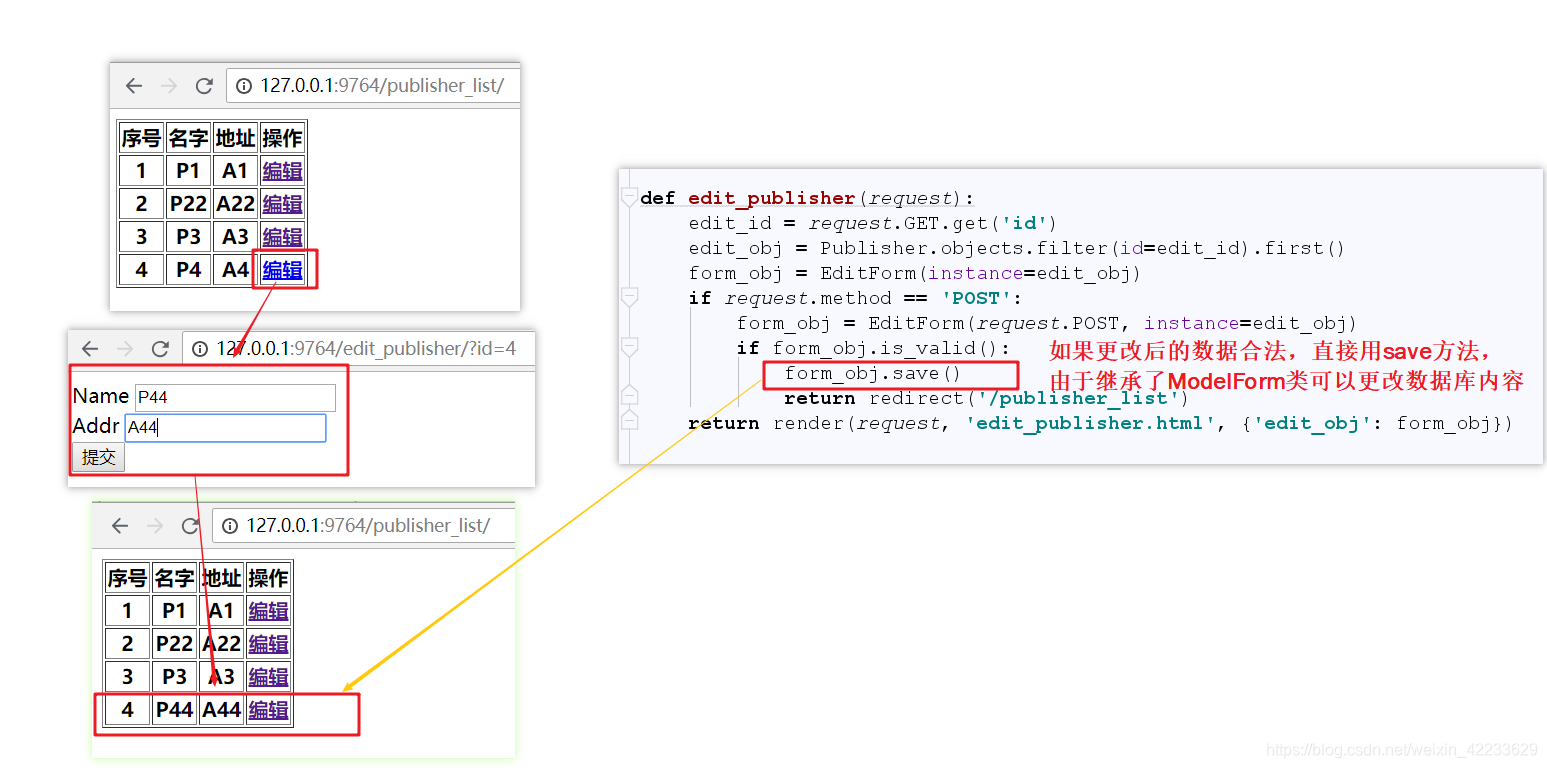This screenshot has width=1547, height=768.
Task: Collapse the if form_obj.is_valid() block
Action: (629, 347)
